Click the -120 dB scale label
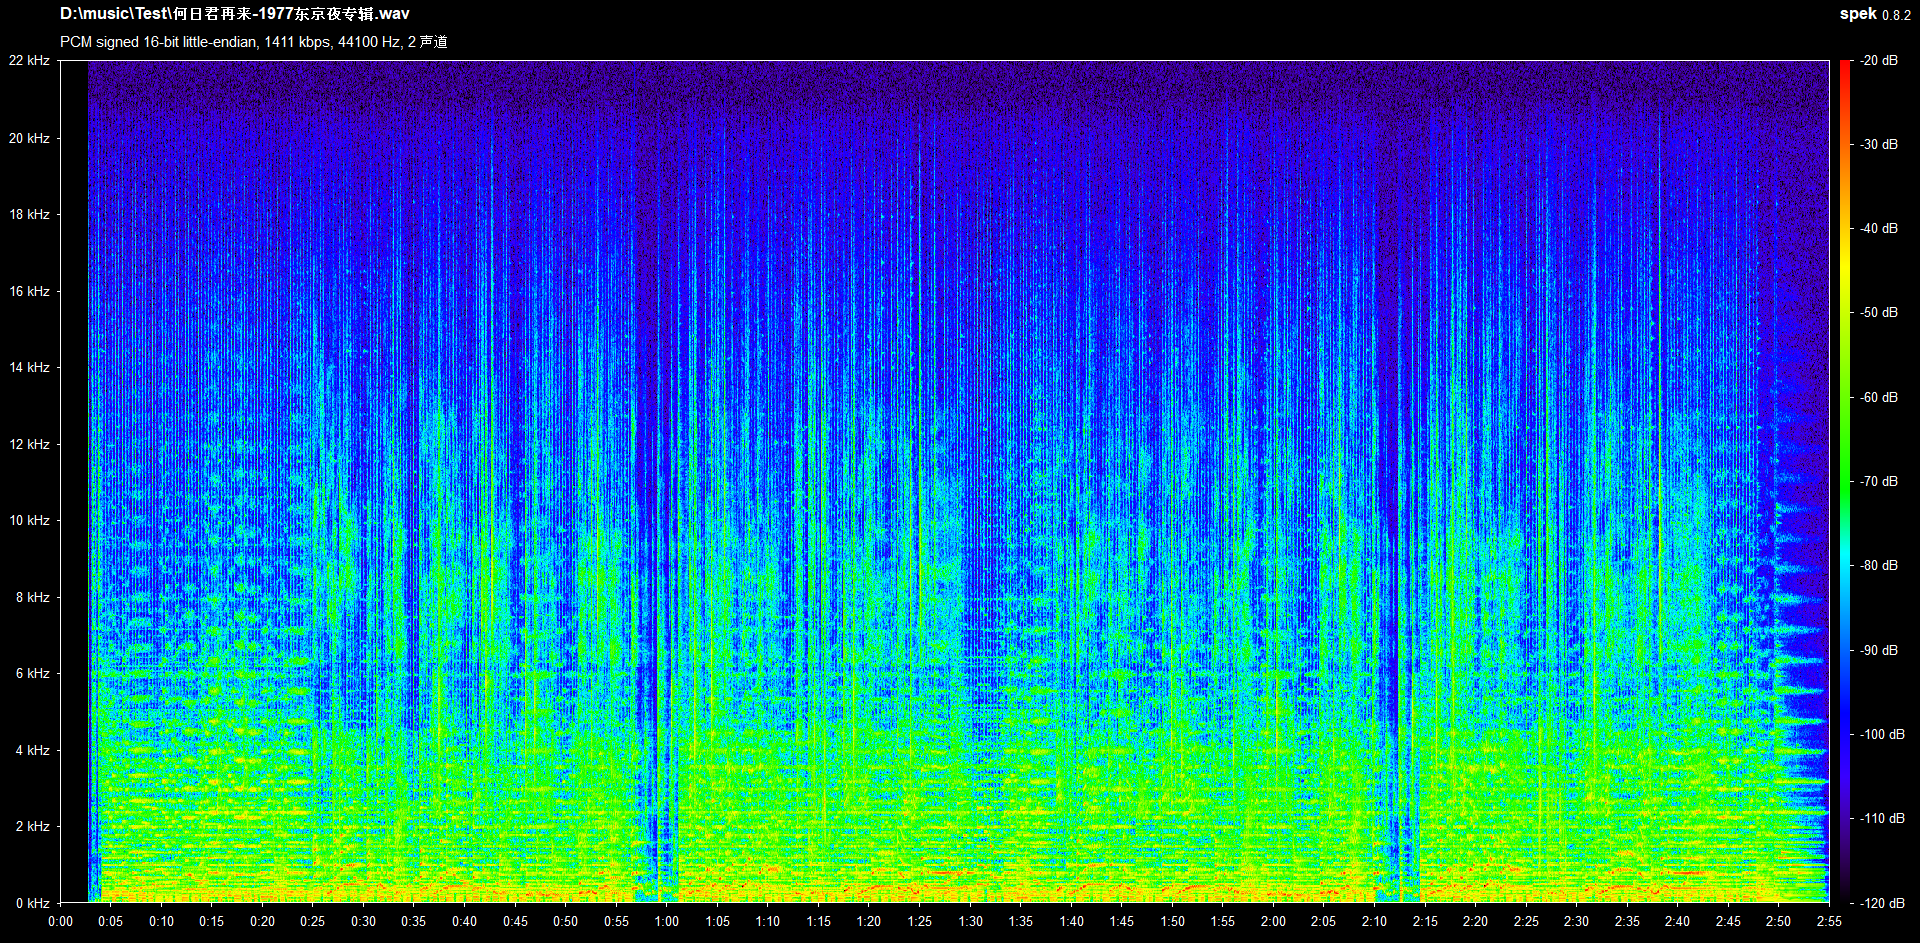The image size is (1920, 943). click(1883, 903)
